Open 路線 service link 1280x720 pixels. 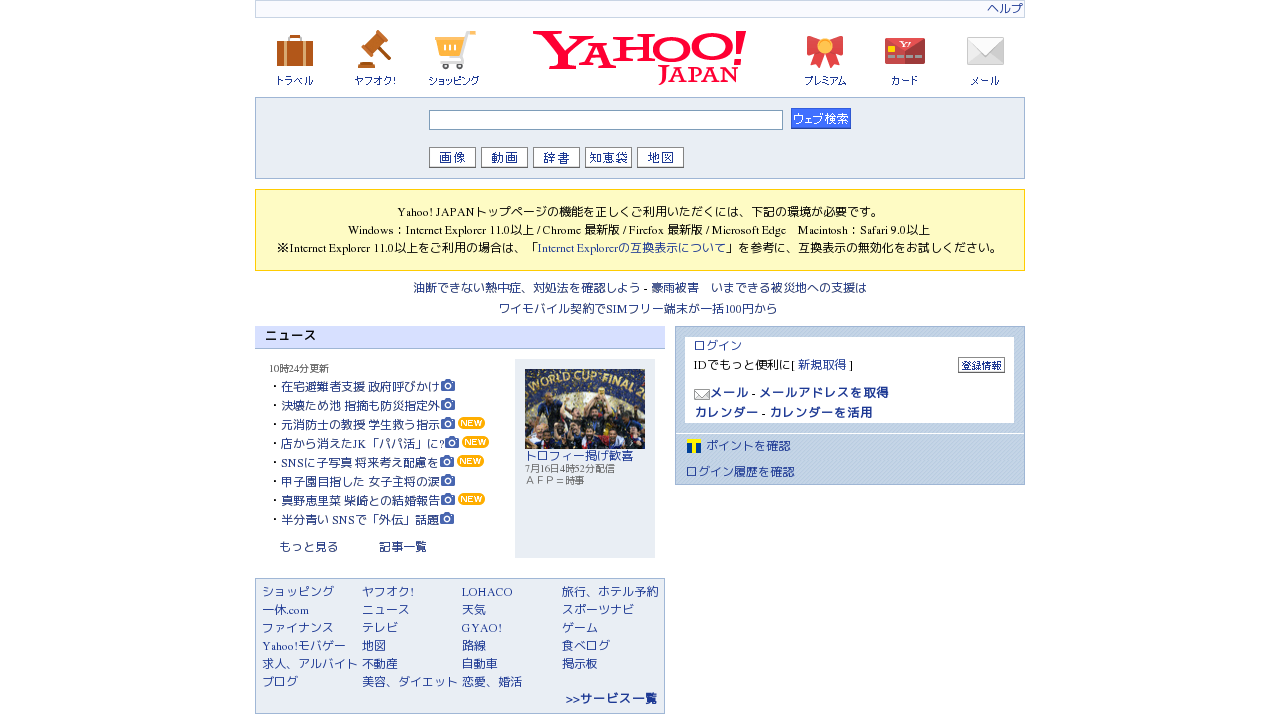click(x=474, y=645)
